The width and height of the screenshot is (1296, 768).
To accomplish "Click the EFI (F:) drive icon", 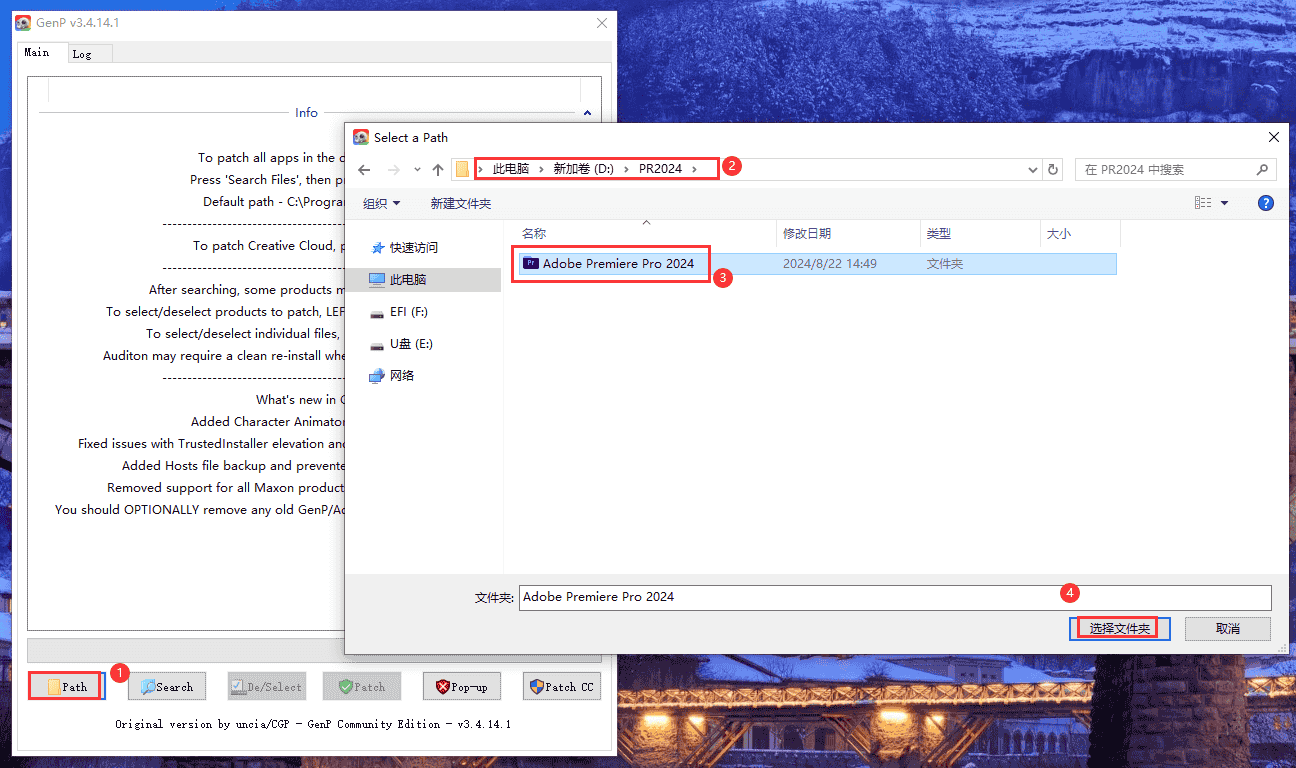I will [x=377, y=313].
